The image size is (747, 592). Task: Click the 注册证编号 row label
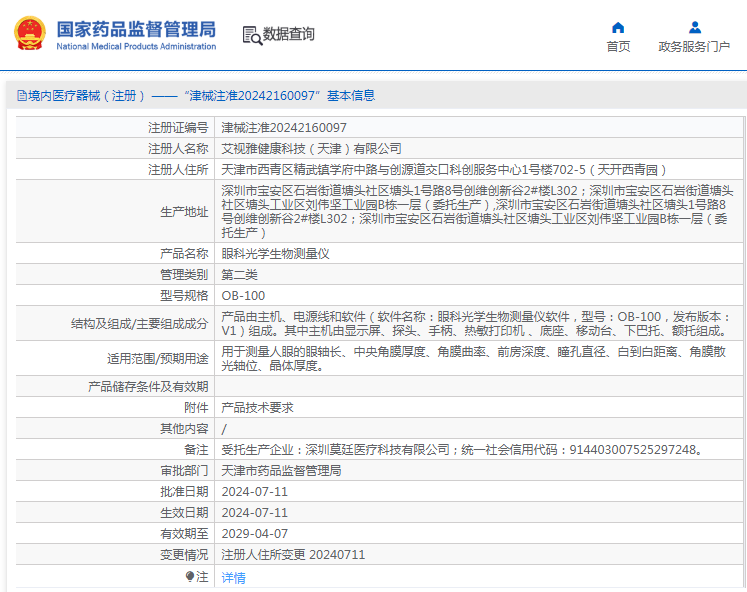pyautogui.click(x=178, y=128)
